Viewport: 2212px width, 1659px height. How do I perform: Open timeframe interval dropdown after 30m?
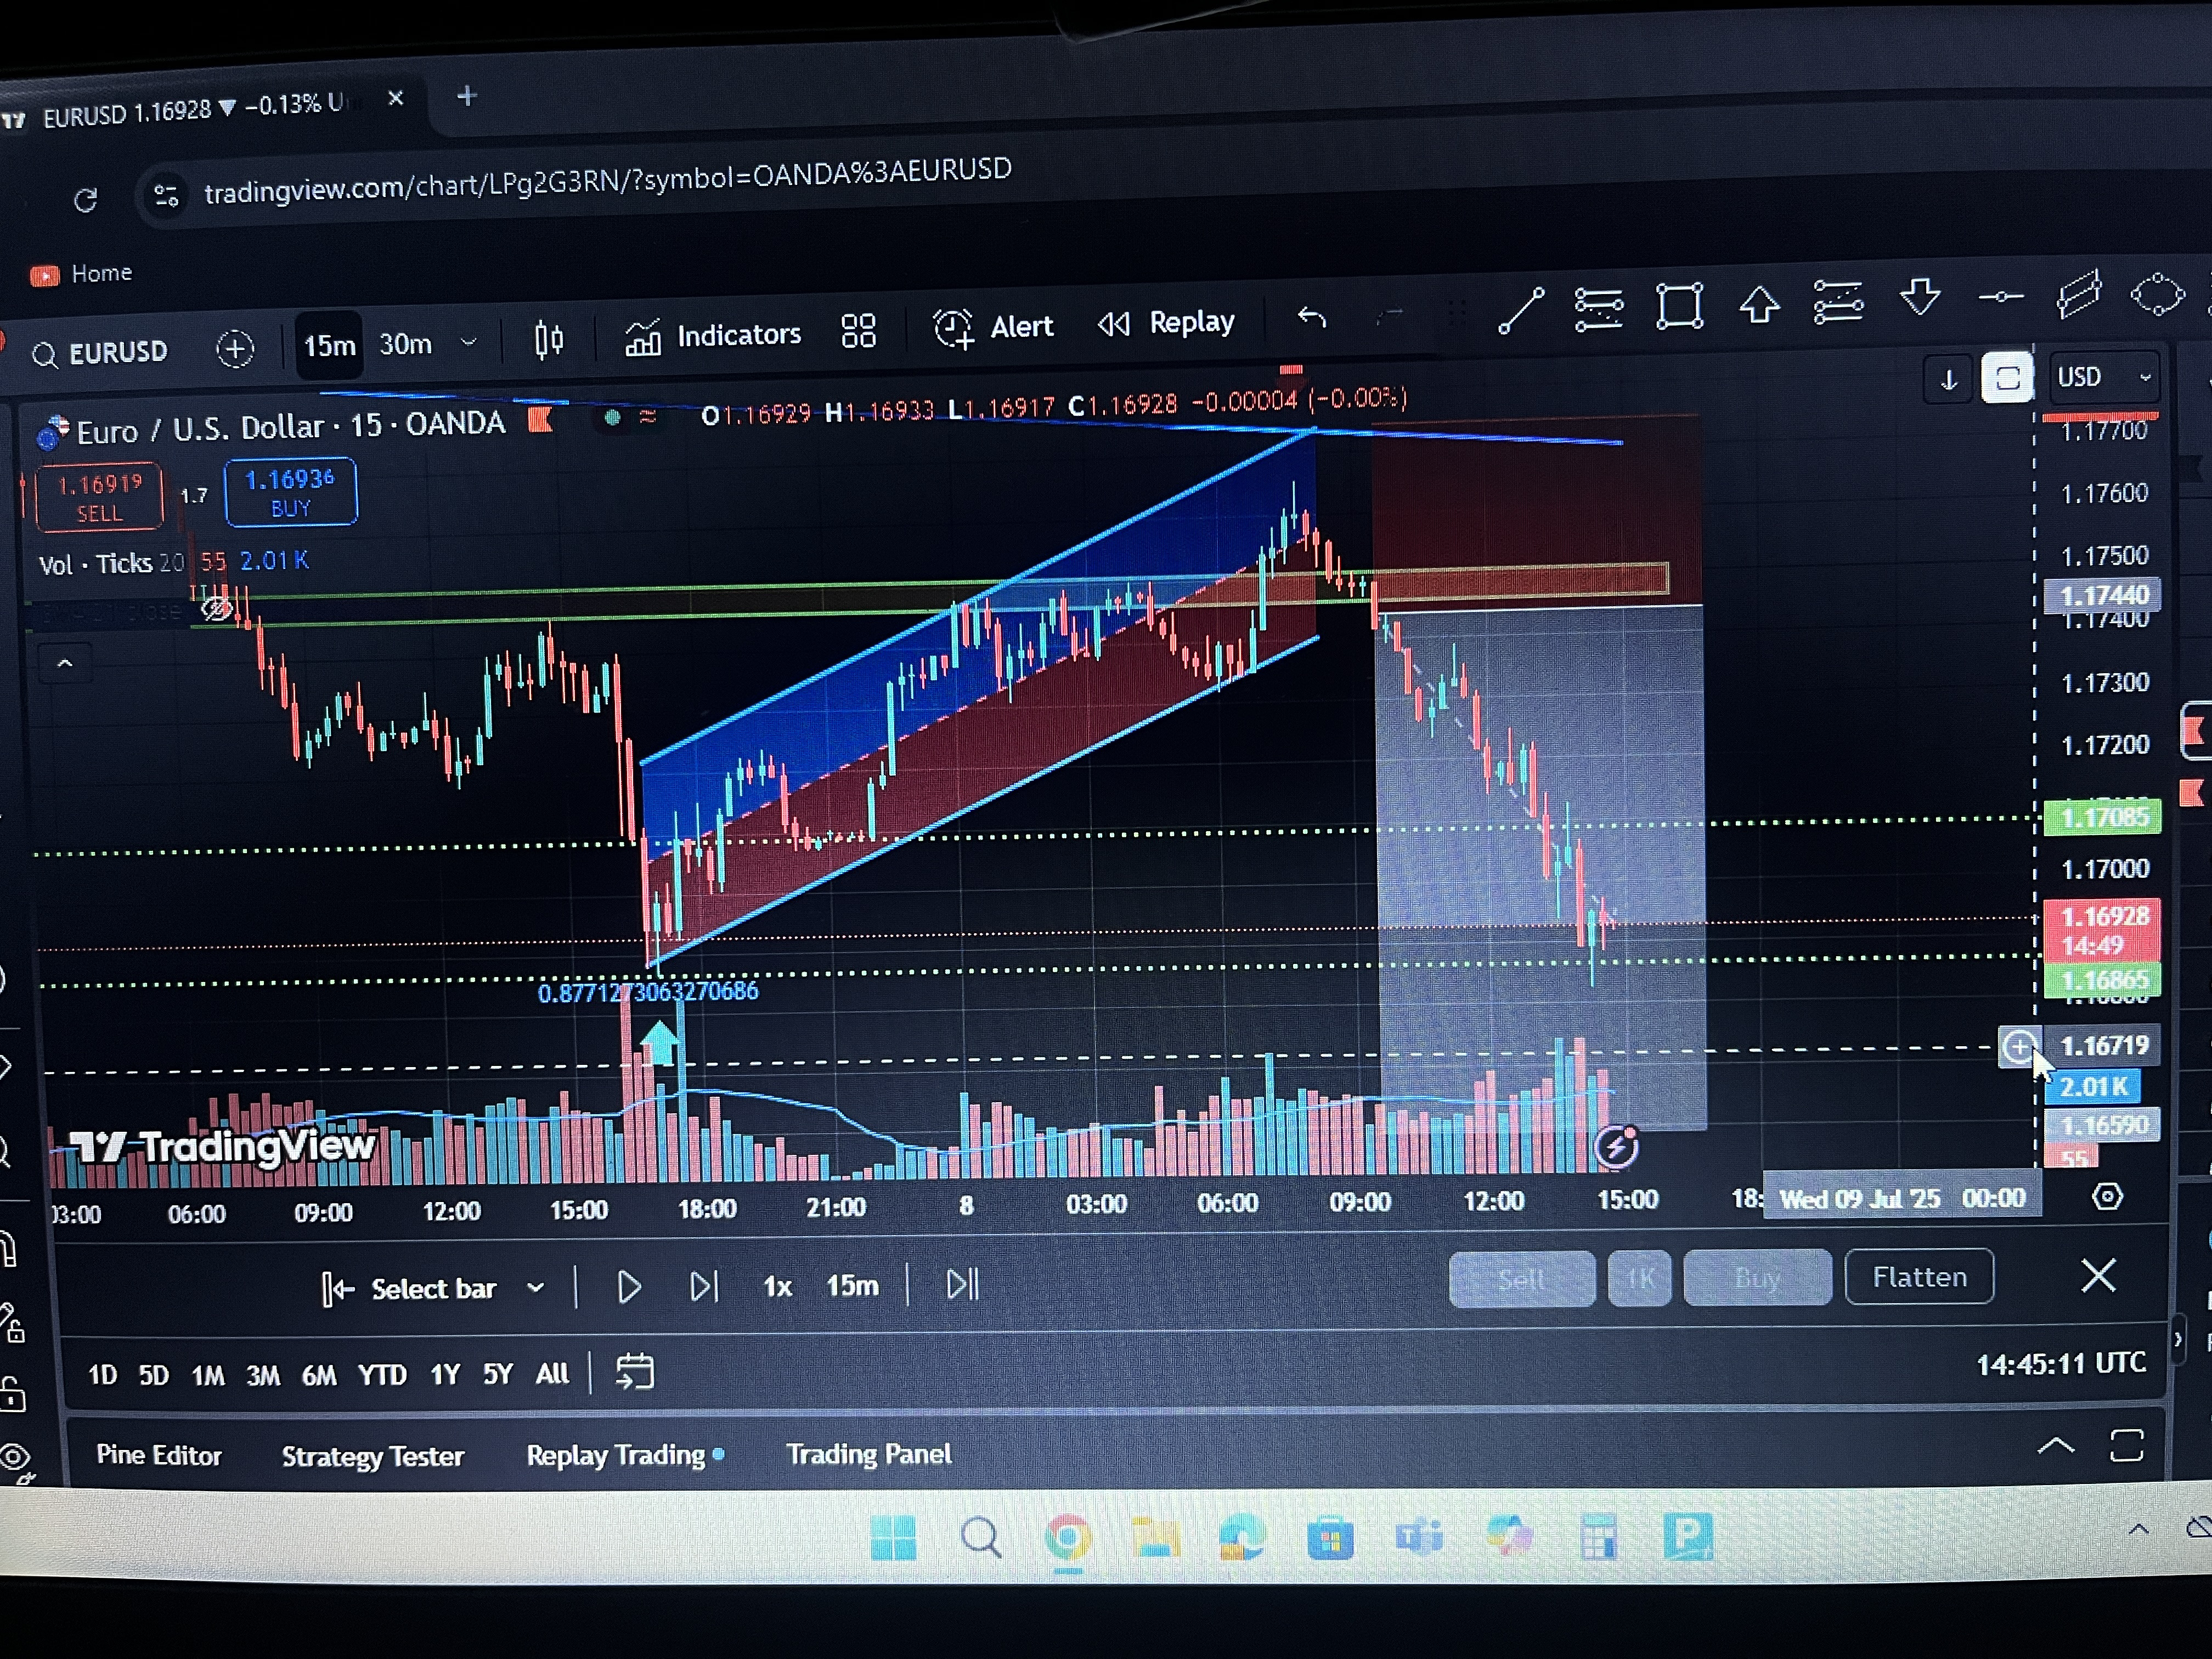coord(468,343)
